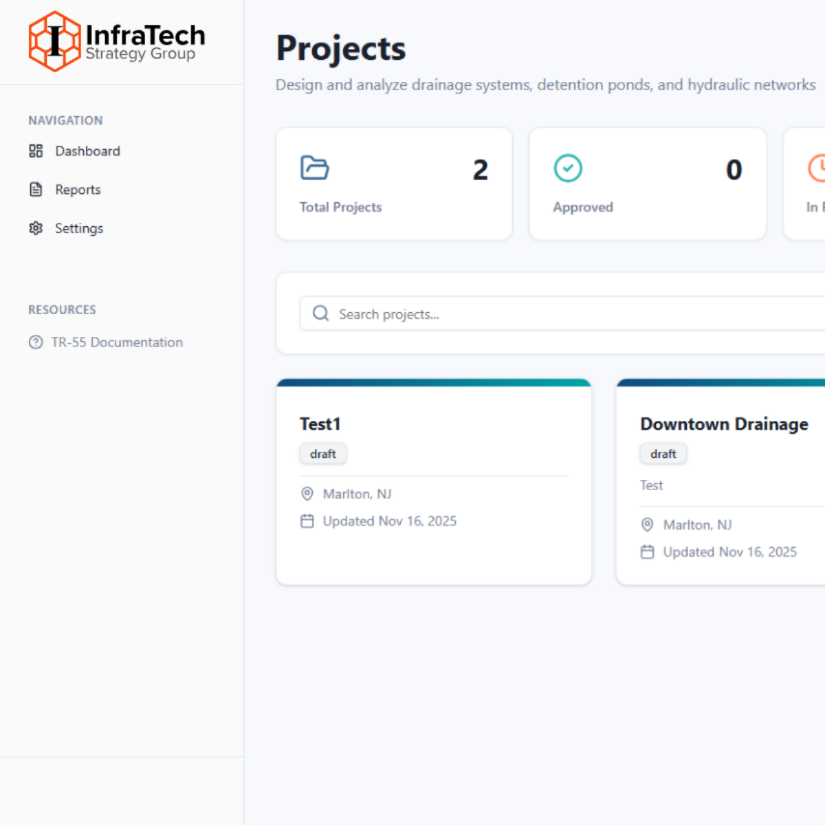Image resolution: width=825 pixels, height=825 pixels.
Task: Click the Reports document icon
Action: (x=36, y=190)
